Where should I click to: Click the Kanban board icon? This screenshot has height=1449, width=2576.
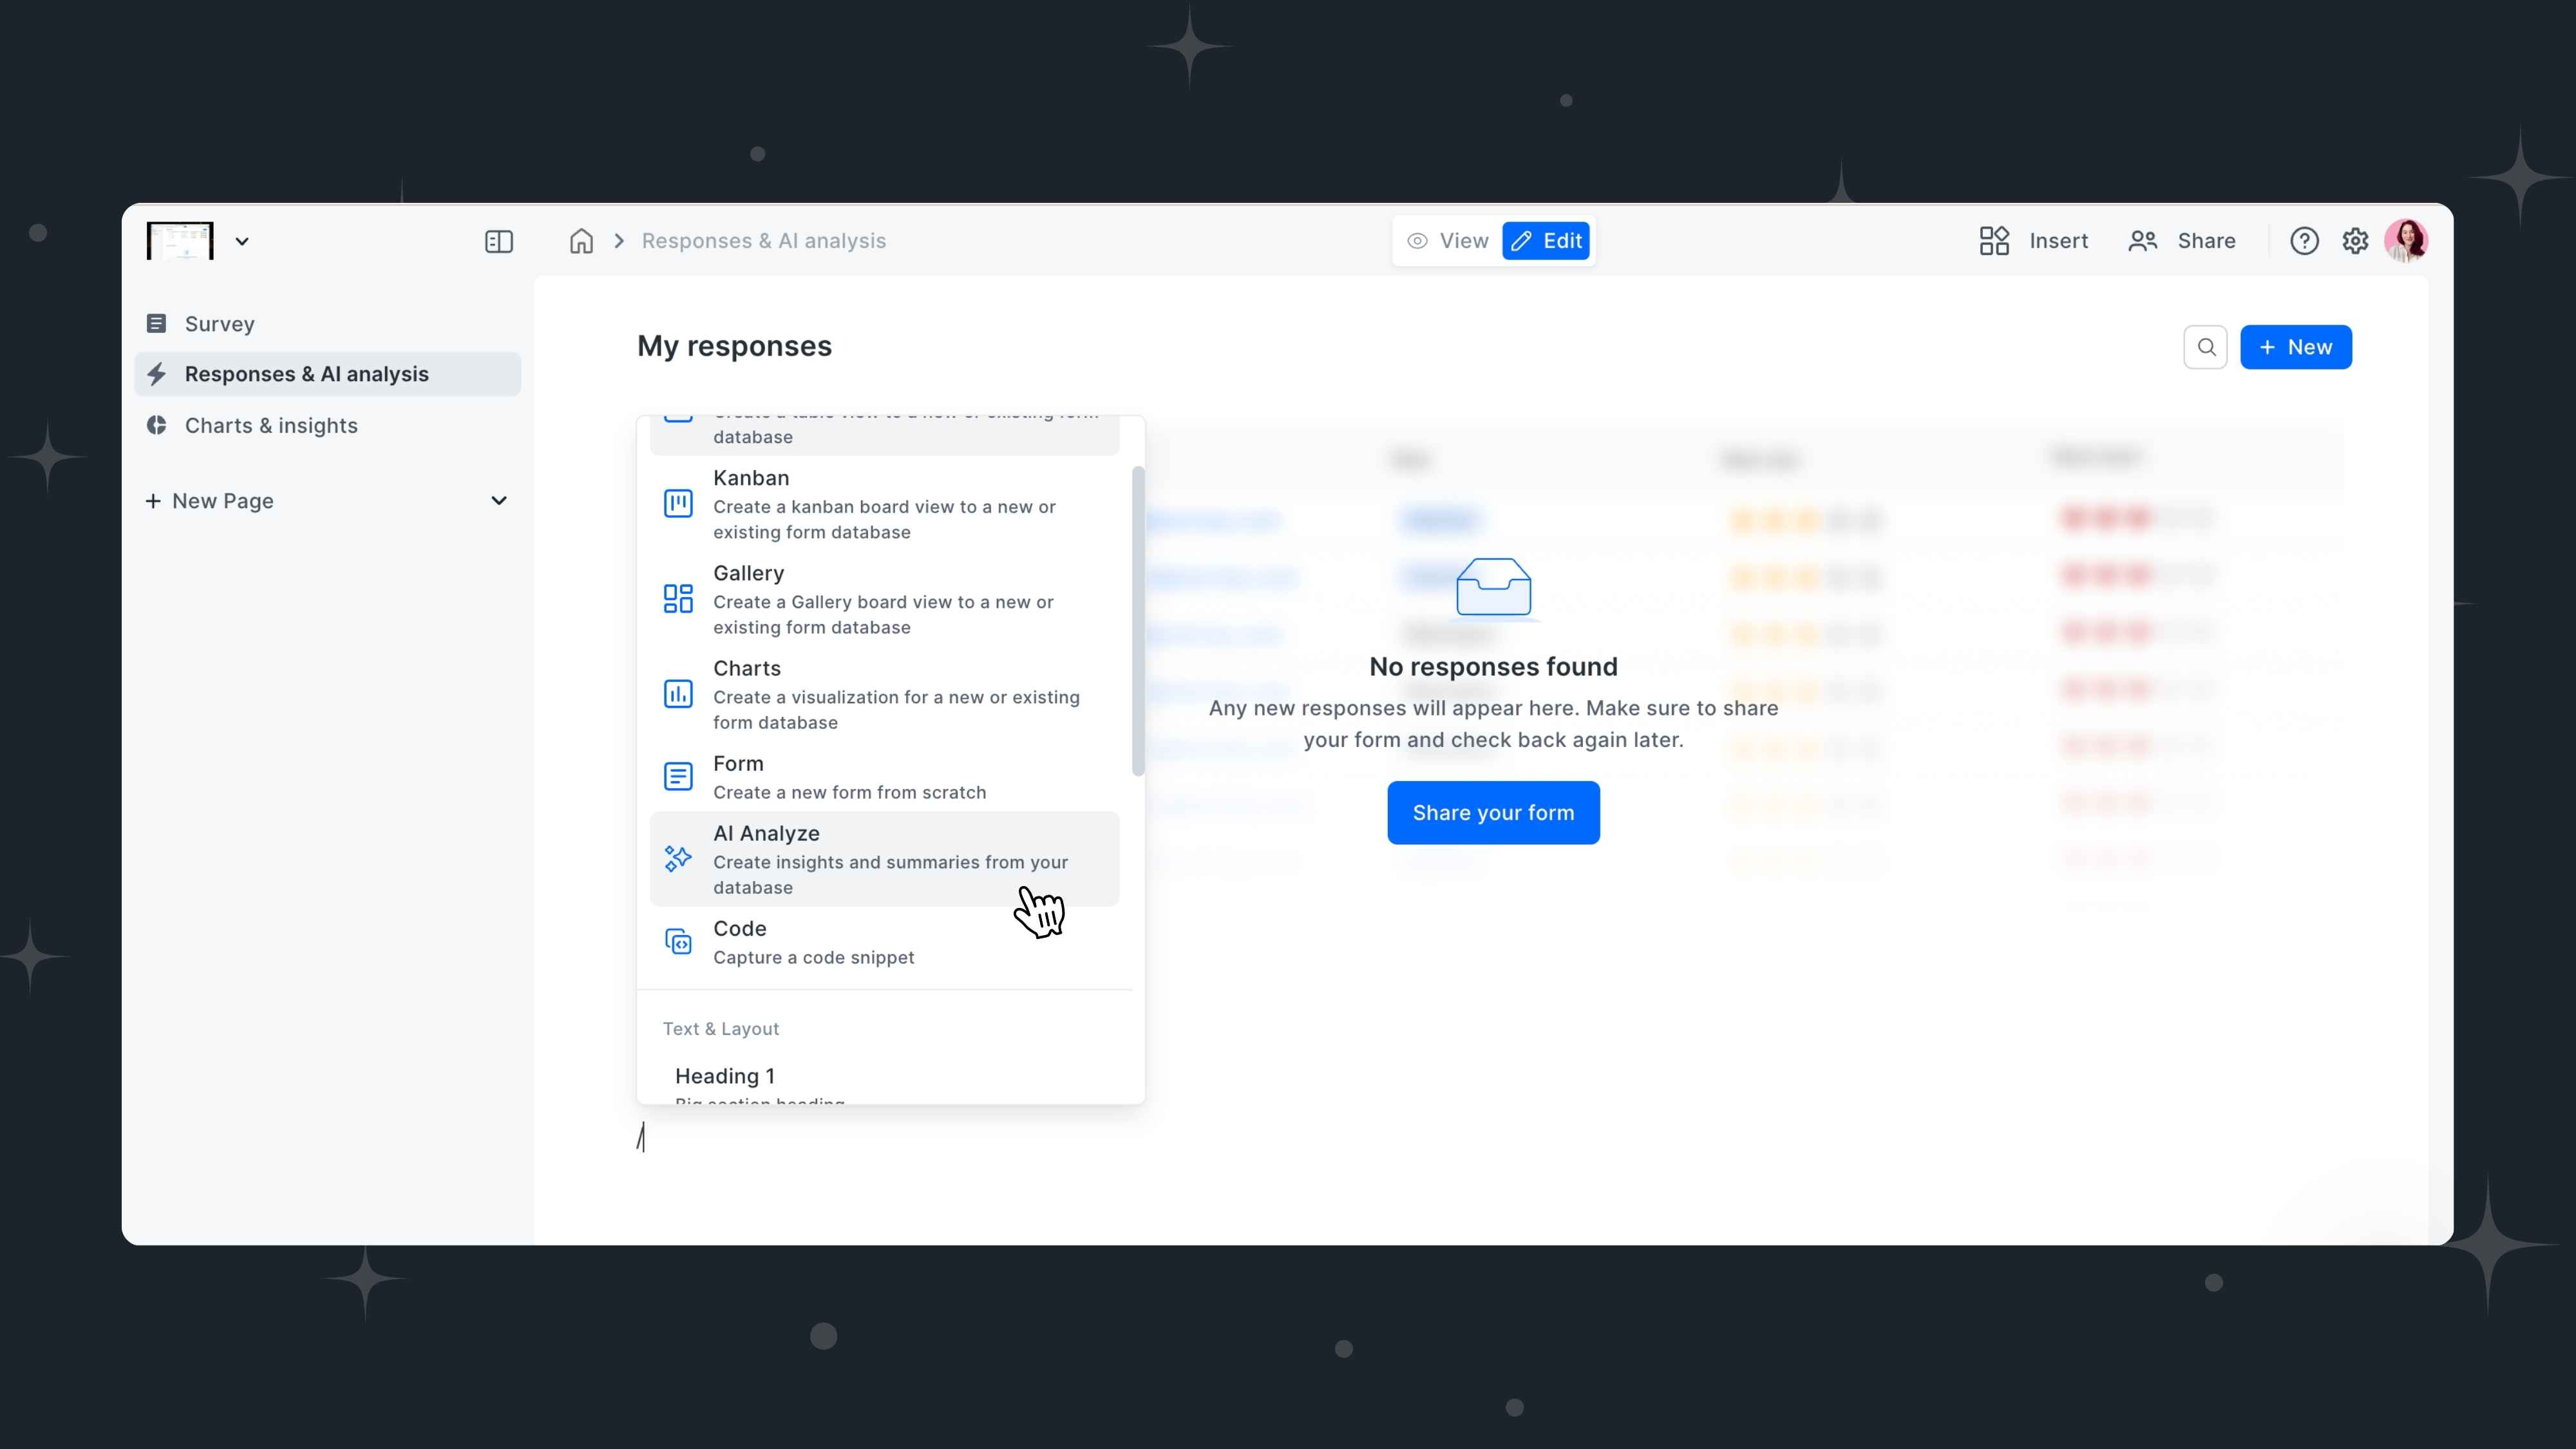[678, 503]
